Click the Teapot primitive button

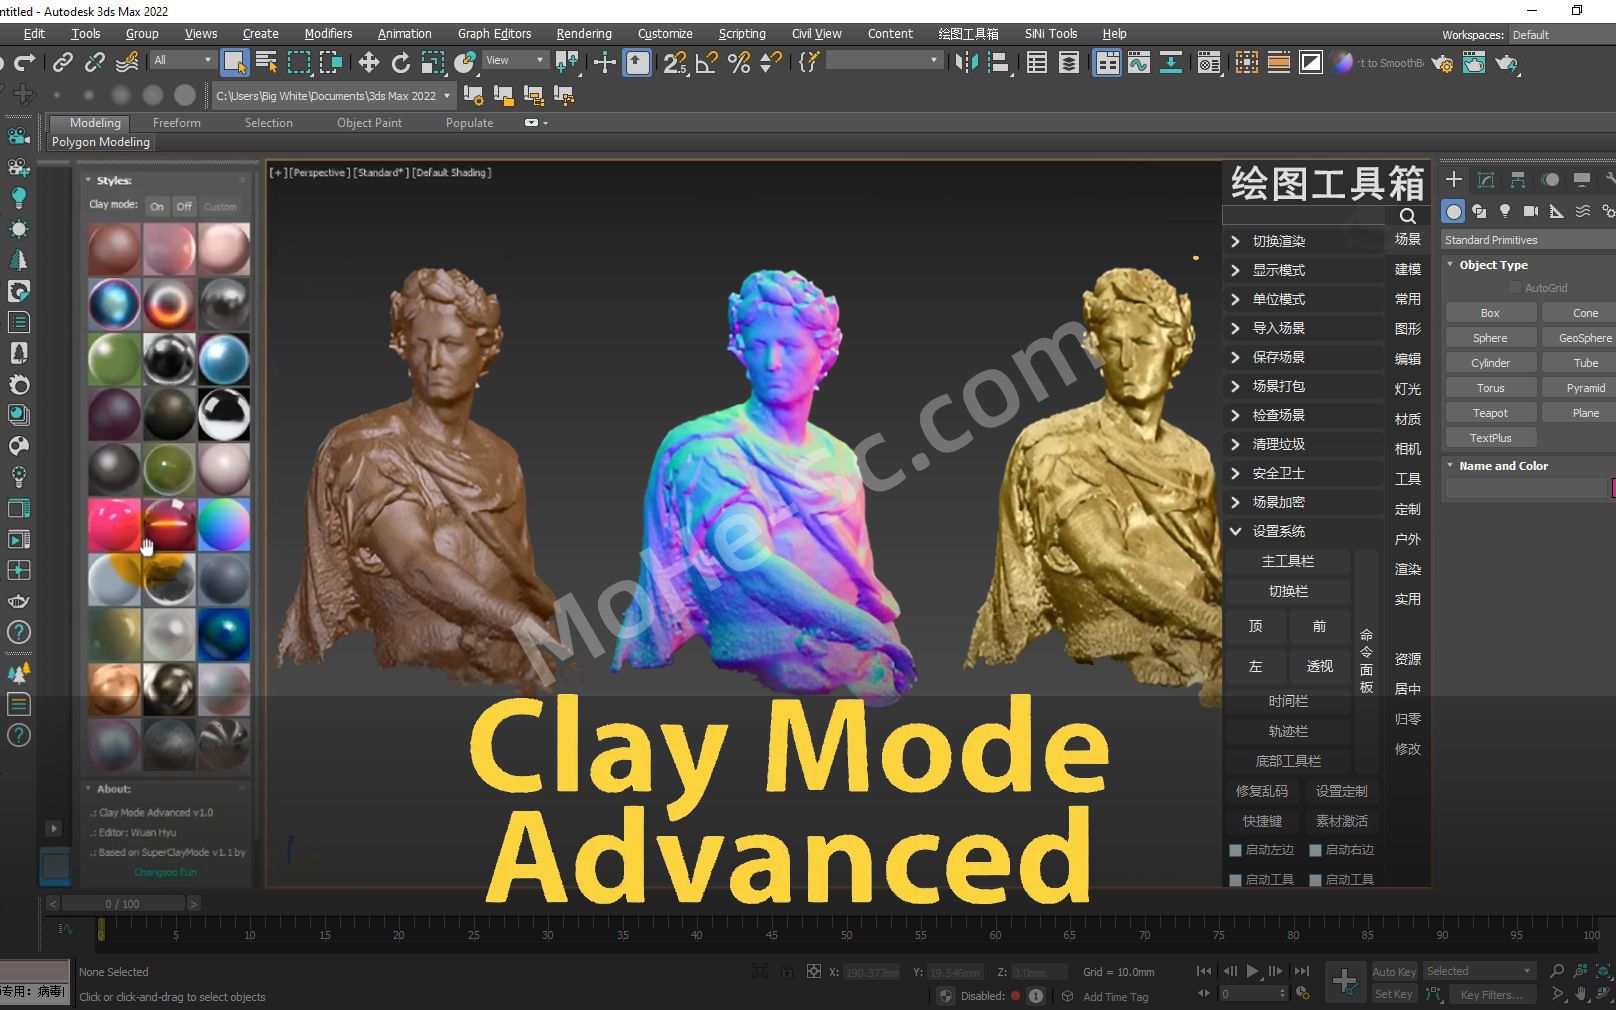point(1490,412)
